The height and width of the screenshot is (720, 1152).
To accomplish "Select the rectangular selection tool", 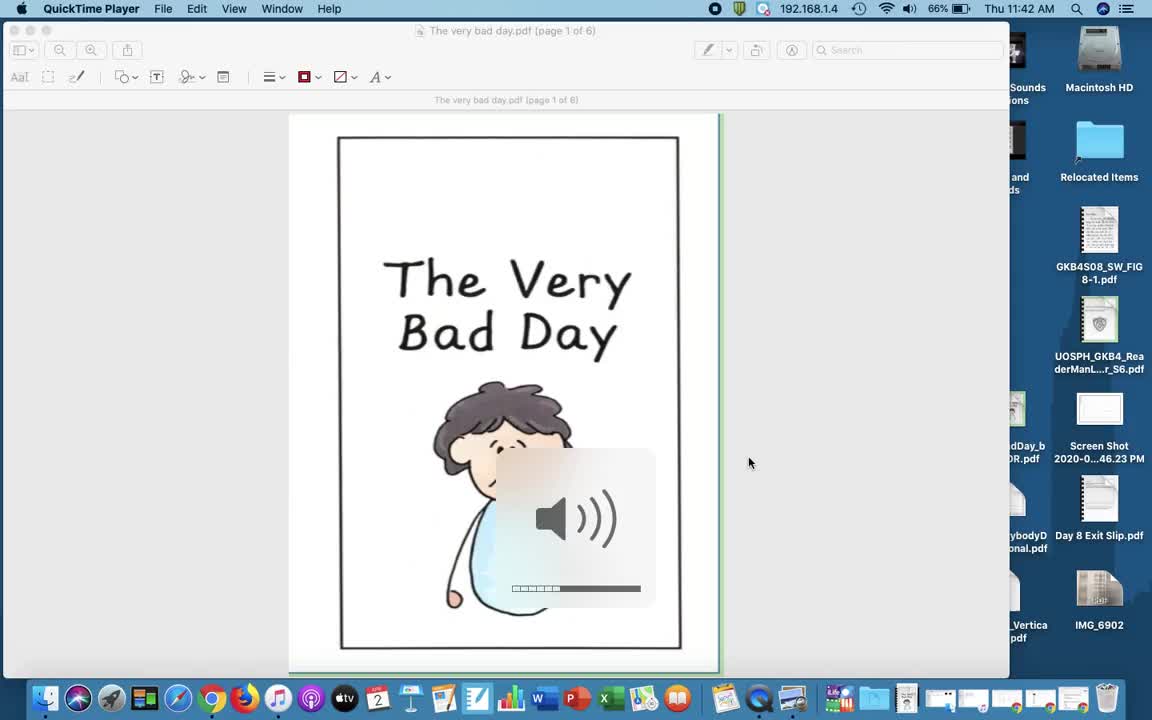I will pos(48,76).
